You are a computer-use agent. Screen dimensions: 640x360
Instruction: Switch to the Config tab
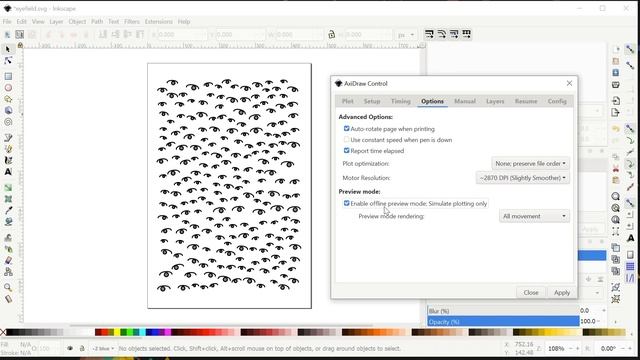point(557,101)
